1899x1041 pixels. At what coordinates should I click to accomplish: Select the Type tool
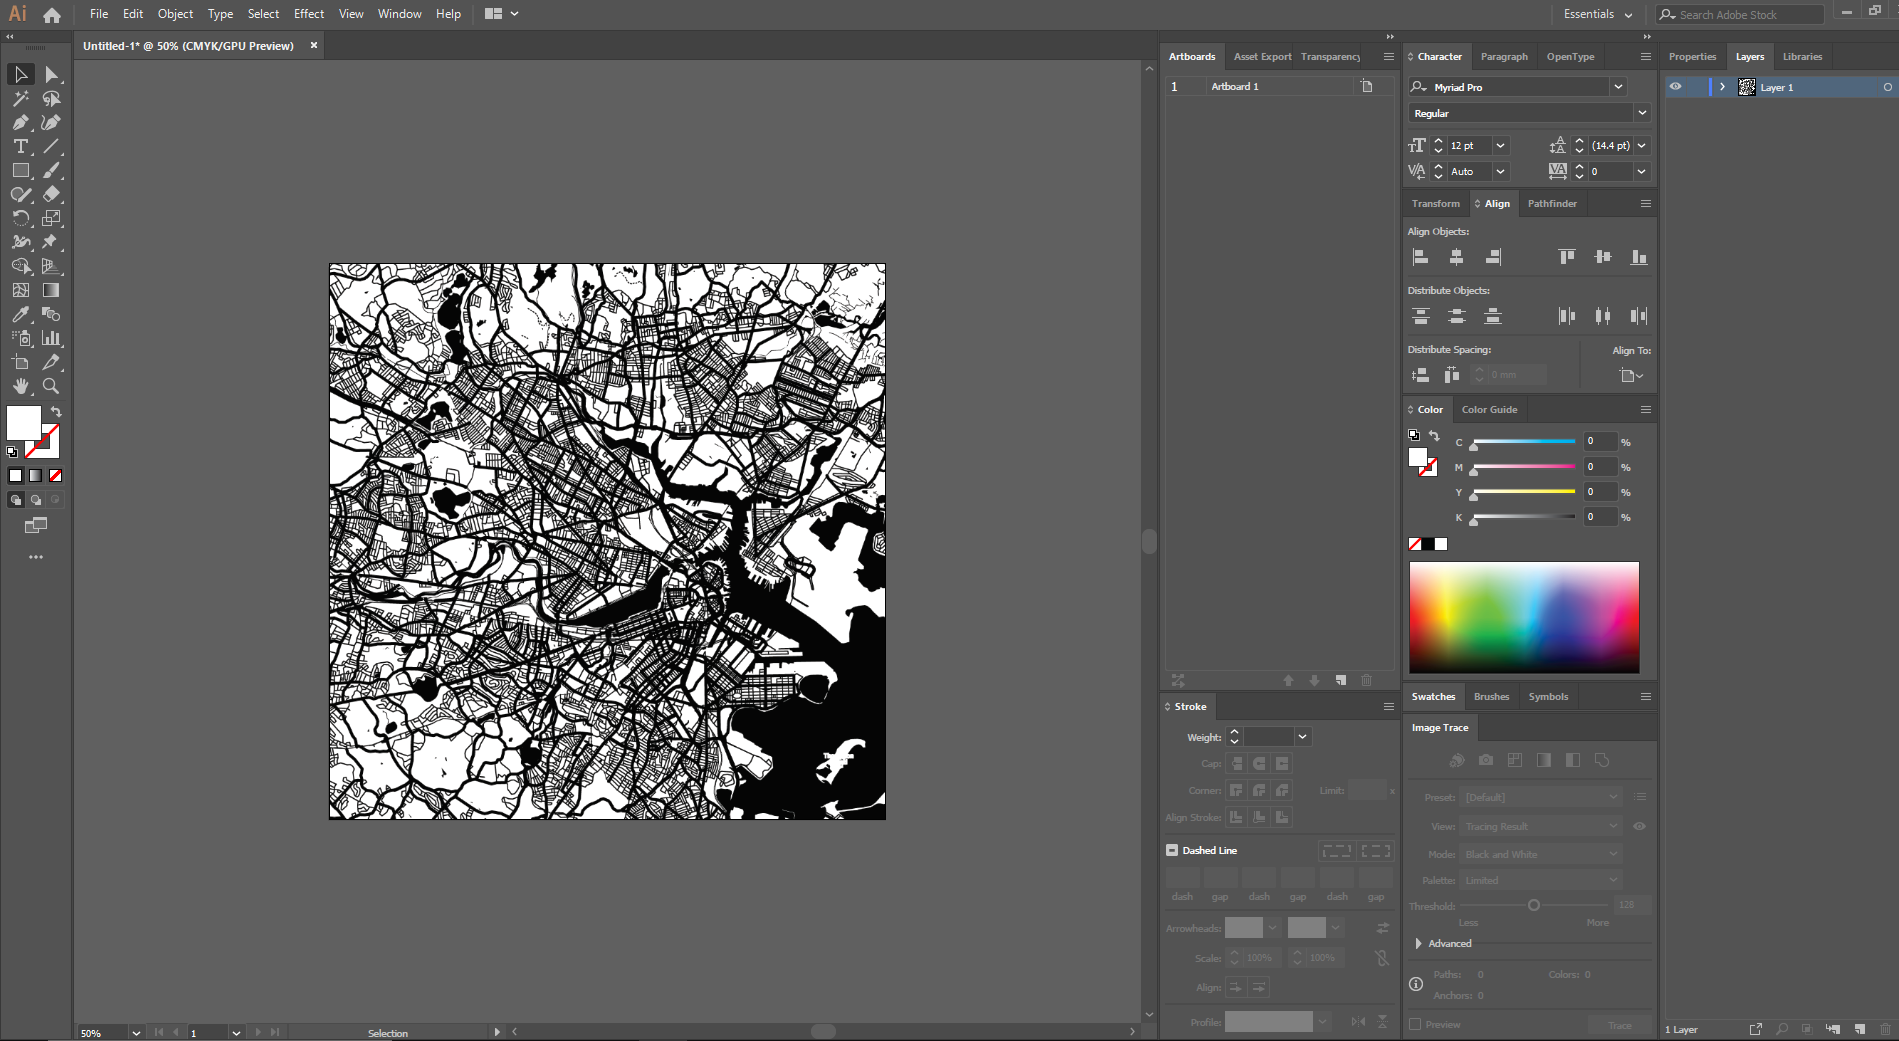pyautogui.click(x=21, y=147)
